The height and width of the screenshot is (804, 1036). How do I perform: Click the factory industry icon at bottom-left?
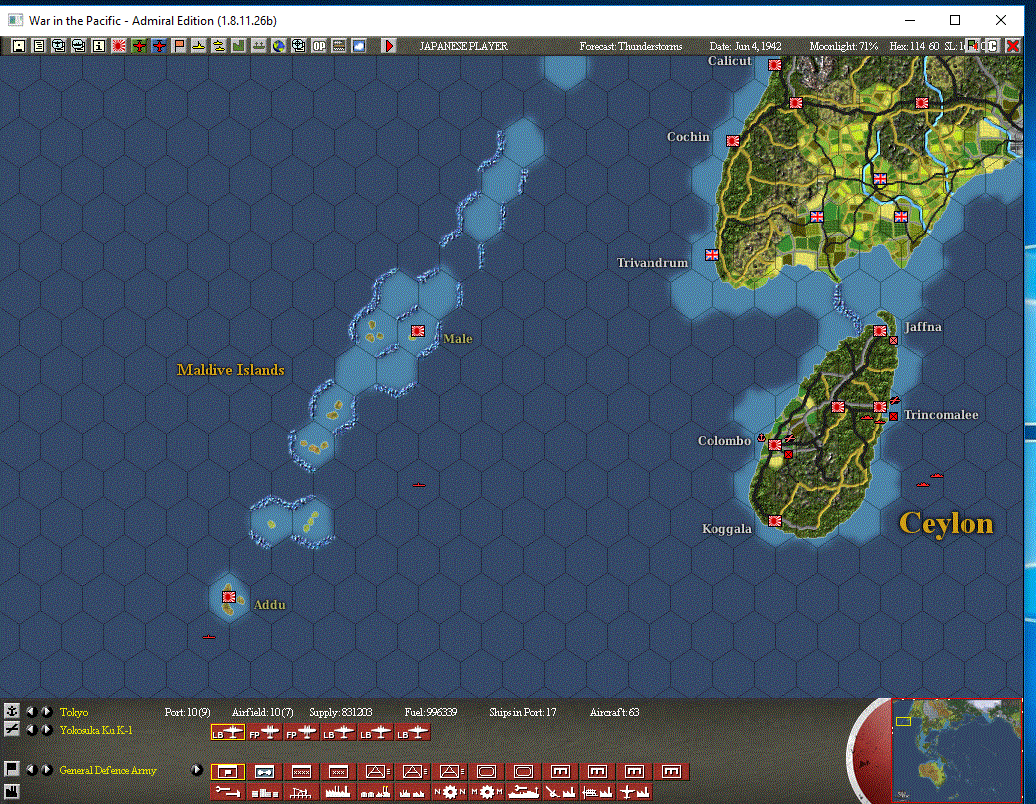coord(11,791)
